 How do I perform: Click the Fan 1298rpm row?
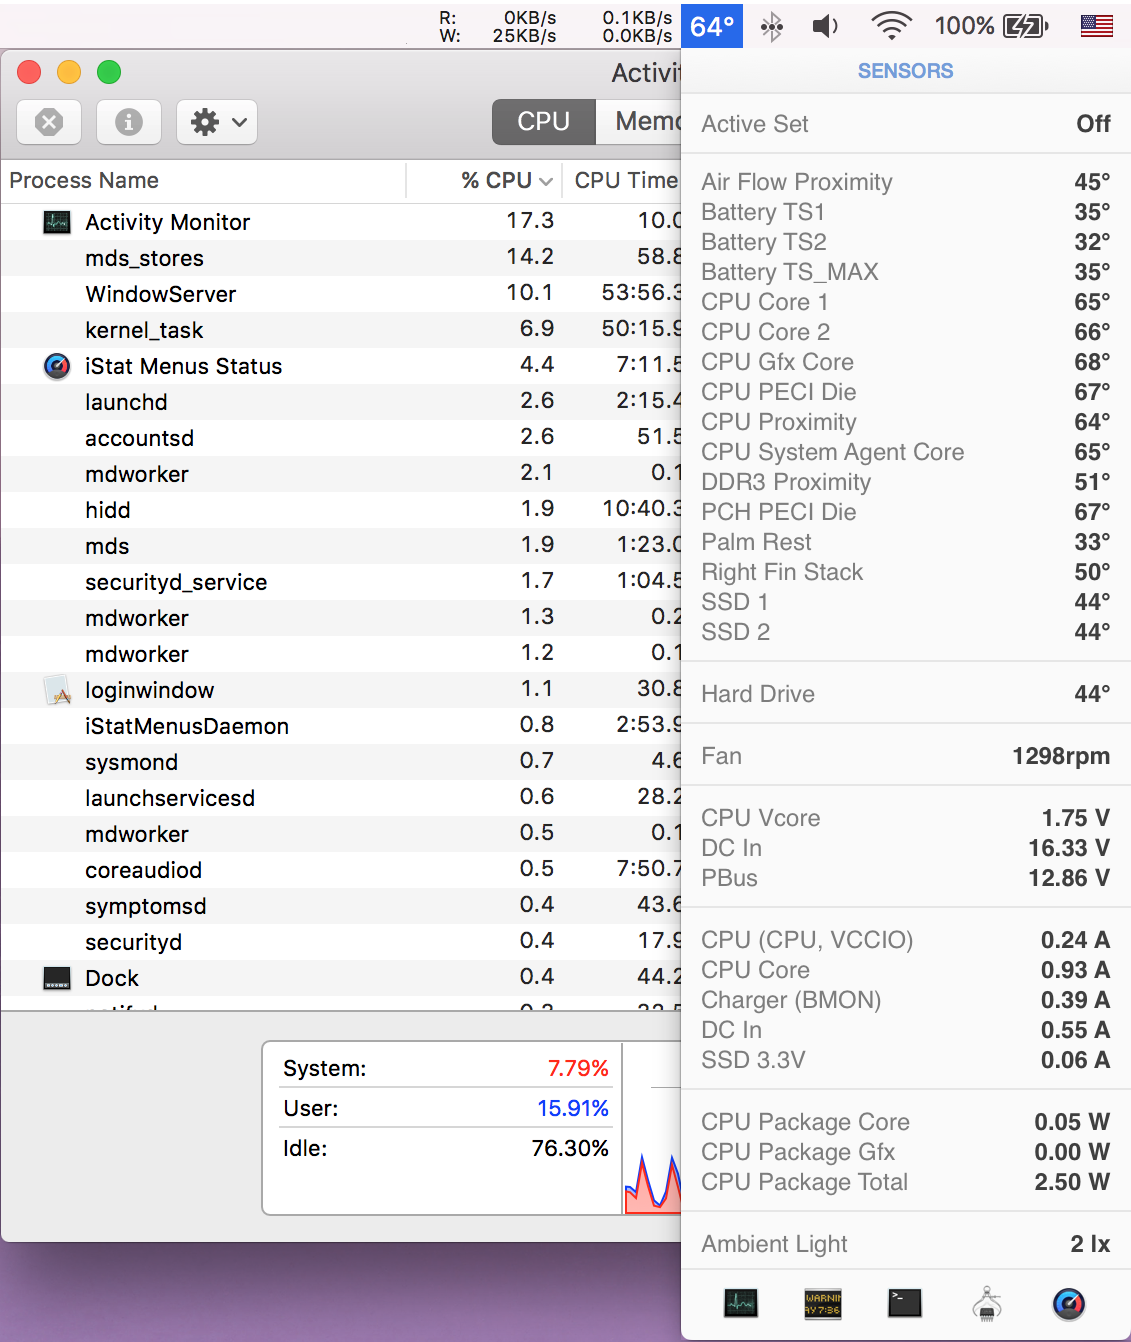[906, 756]
